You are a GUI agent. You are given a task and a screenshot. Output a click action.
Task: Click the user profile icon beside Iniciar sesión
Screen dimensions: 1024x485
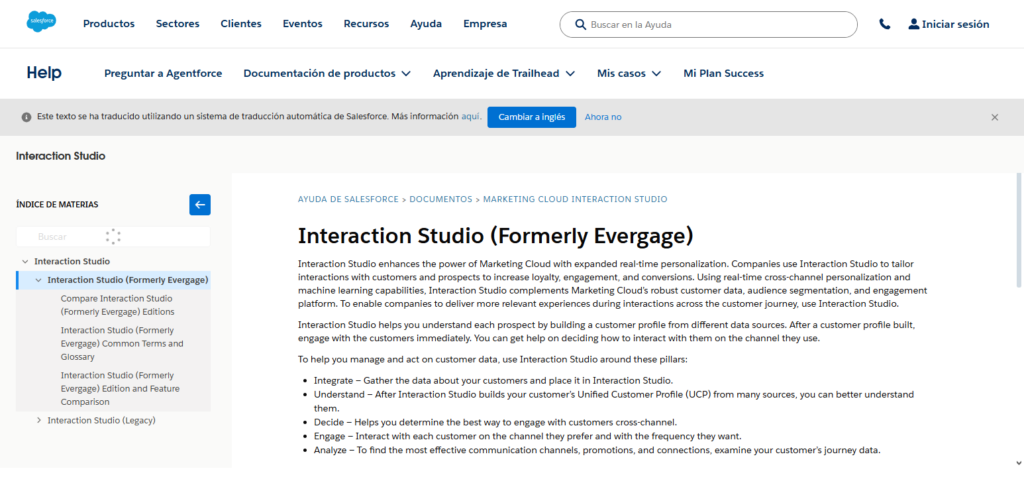point(914,24)
